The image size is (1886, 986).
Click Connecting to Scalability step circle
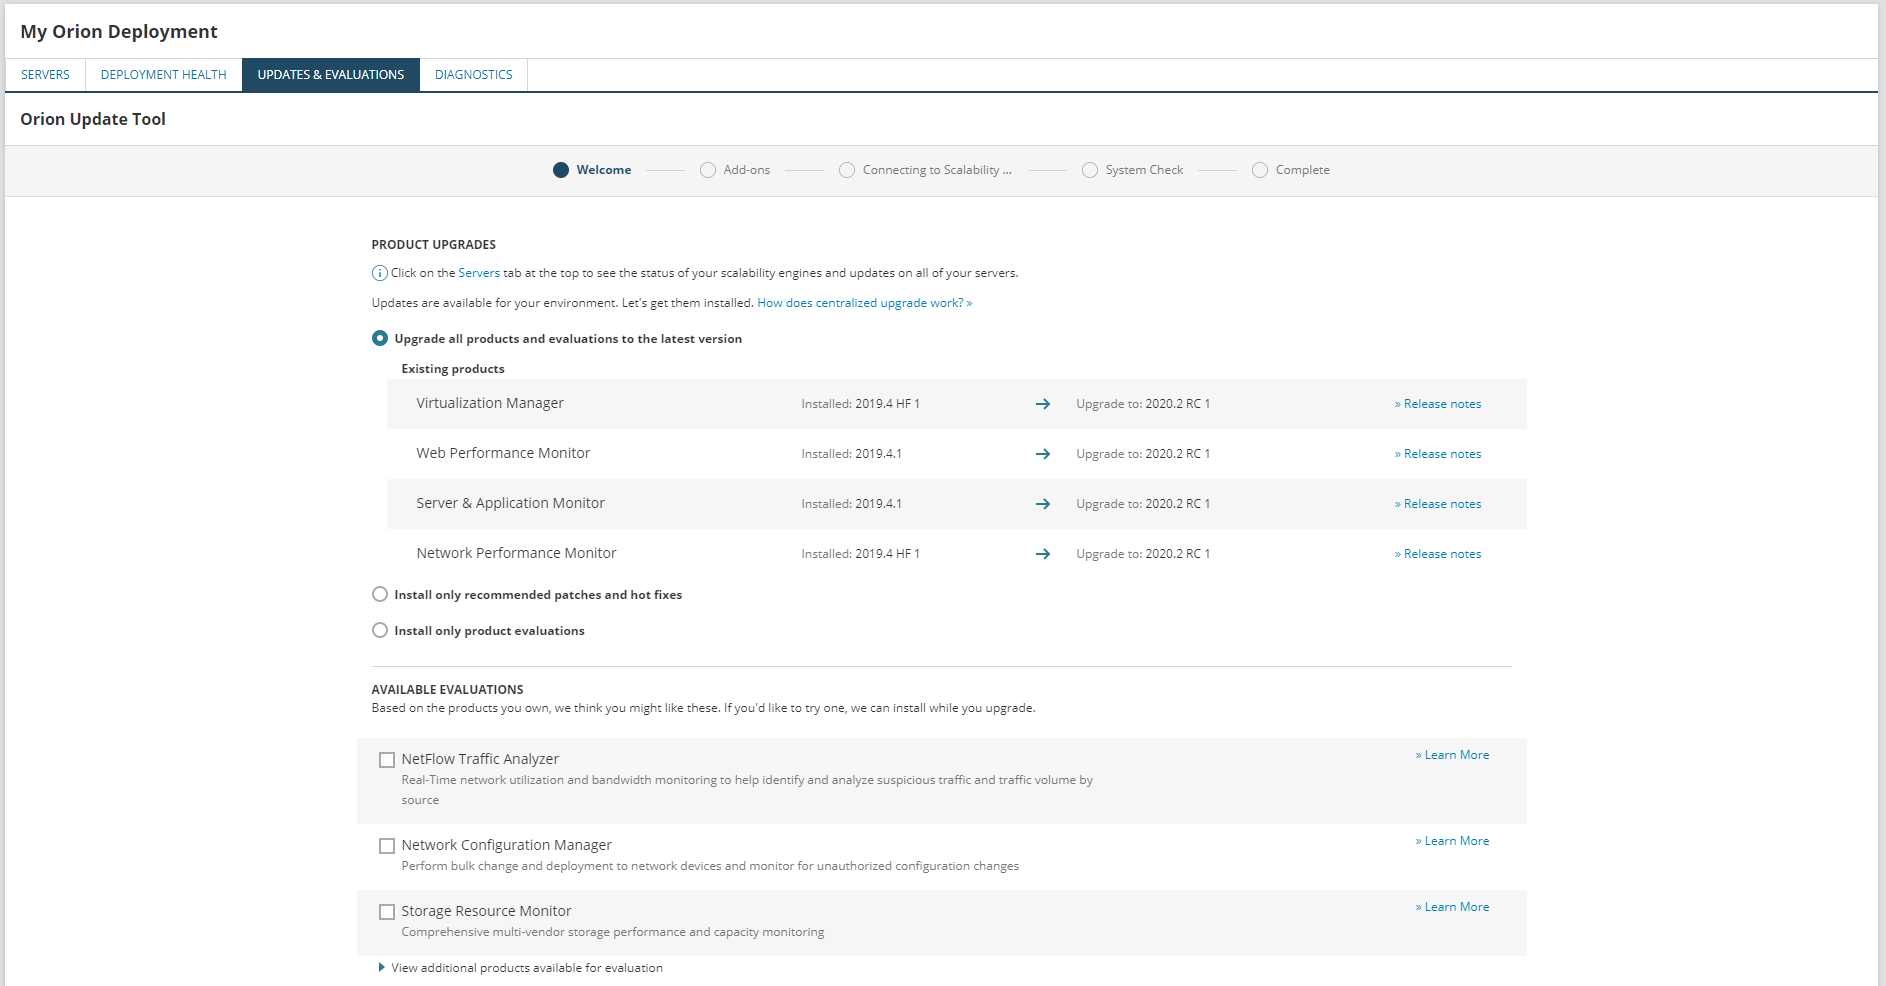click(x=847, y=170)
